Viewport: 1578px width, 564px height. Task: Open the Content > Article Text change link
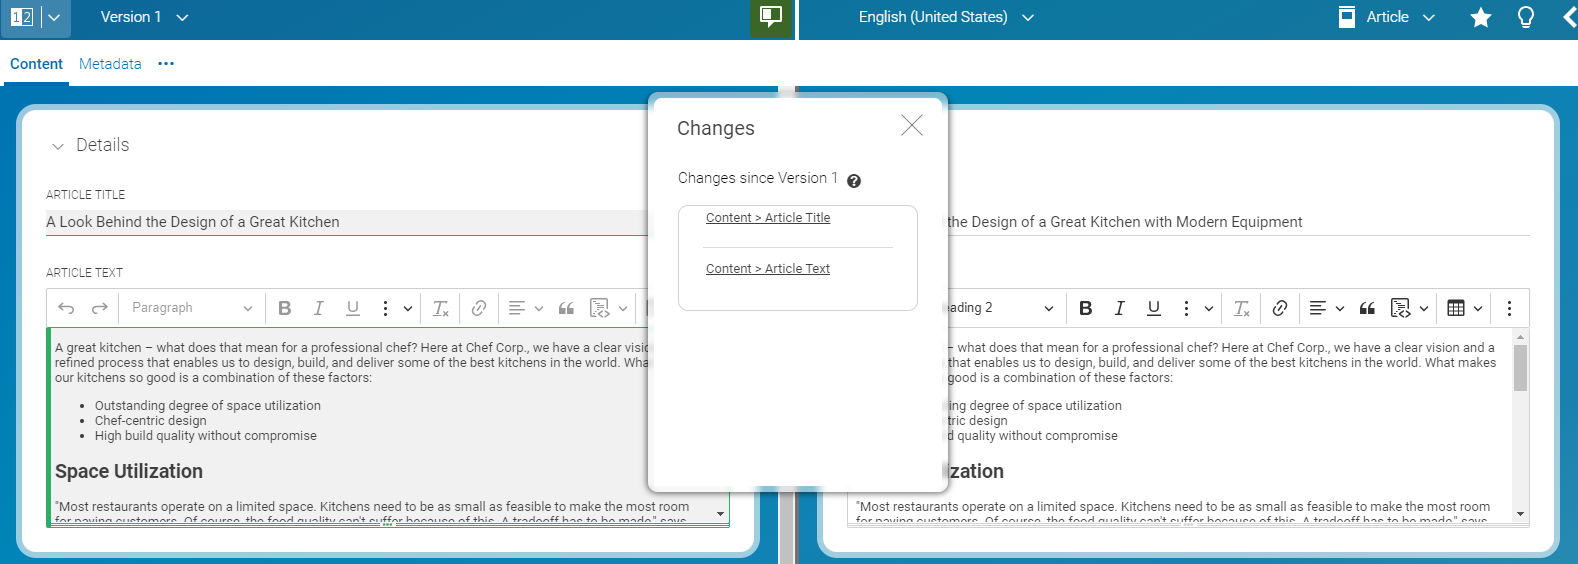click(767, 269)
